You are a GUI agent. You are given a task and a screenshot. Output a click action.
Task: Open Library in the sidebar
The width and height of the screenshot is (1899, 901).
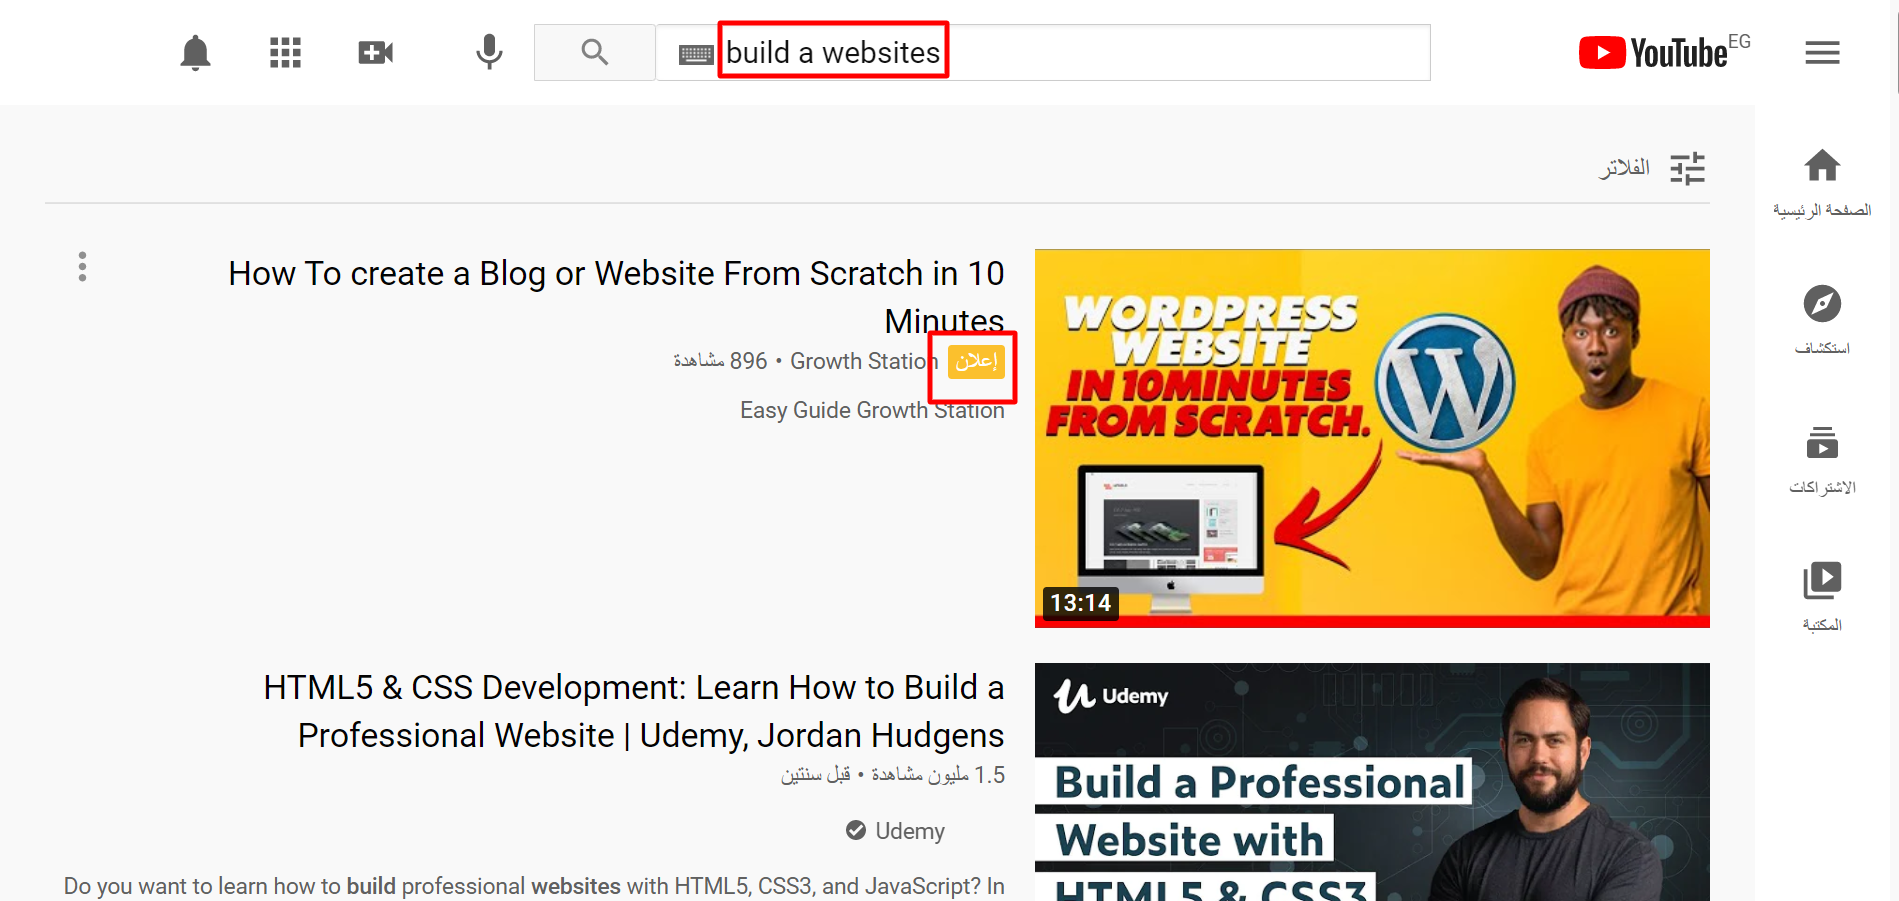pyautogui.click(x=1822, y=597)
